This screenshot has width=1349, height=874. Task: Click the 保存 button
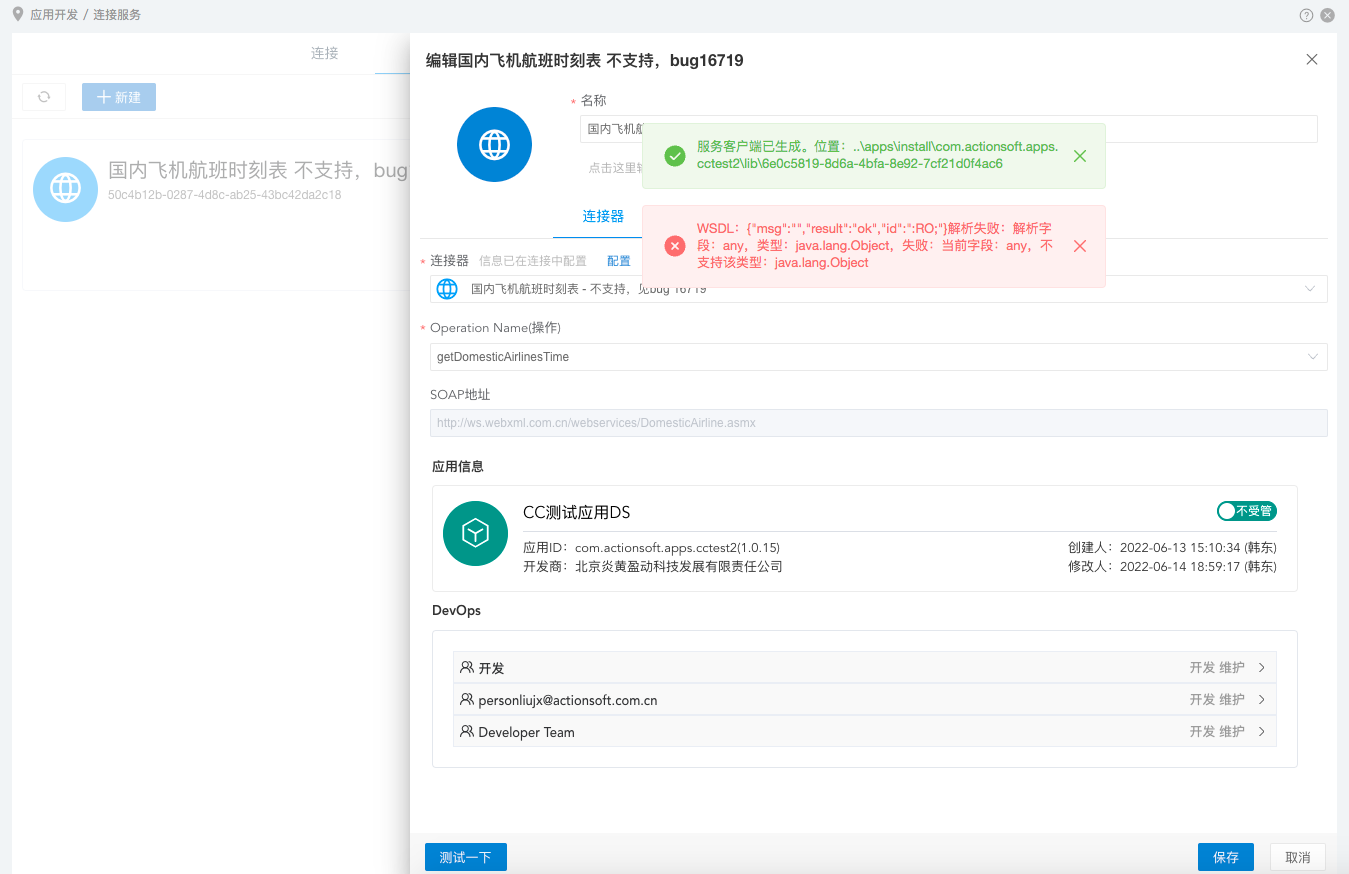(x=1225, y=857)
